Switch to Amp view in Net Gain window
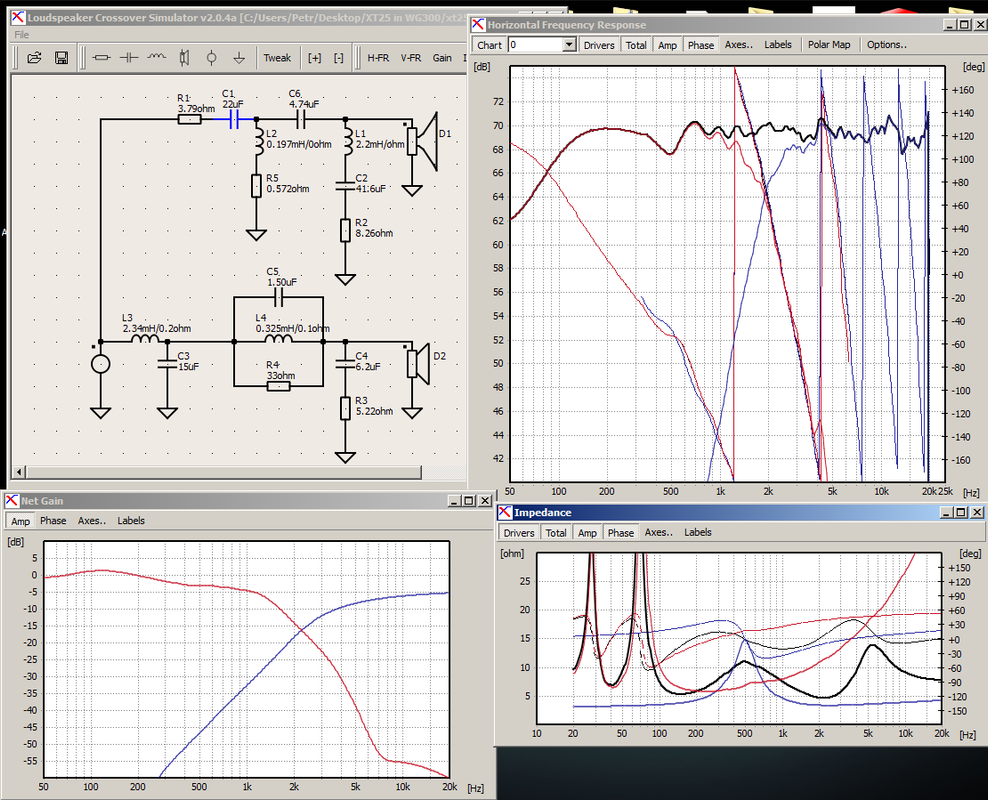 pyautogui.click(x=20, y=521)
